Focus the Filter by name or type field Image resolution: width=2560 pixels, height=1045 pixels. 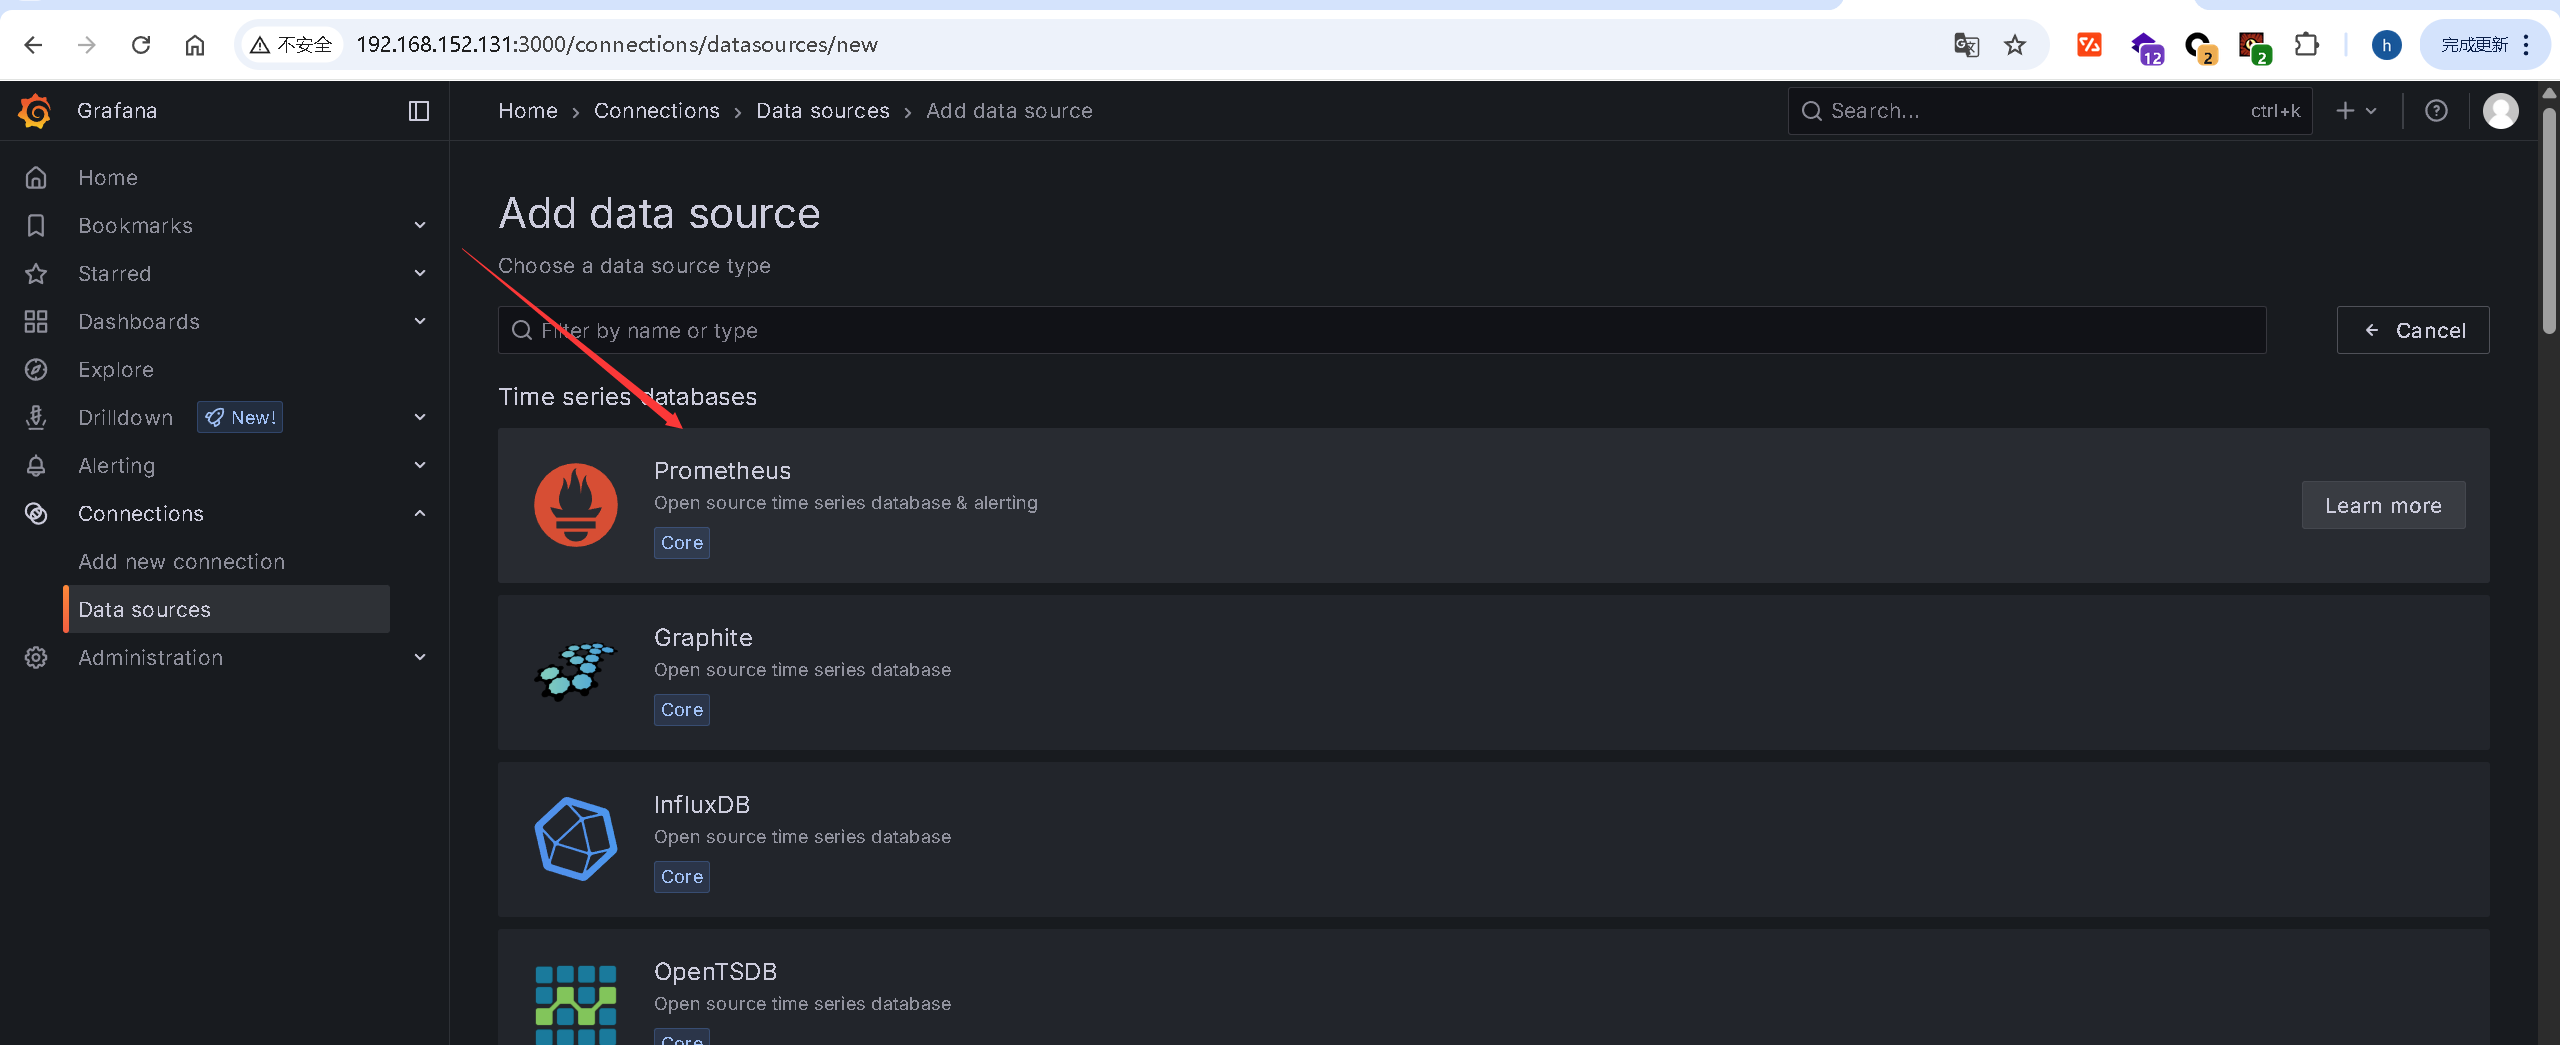coord(1382,330)
